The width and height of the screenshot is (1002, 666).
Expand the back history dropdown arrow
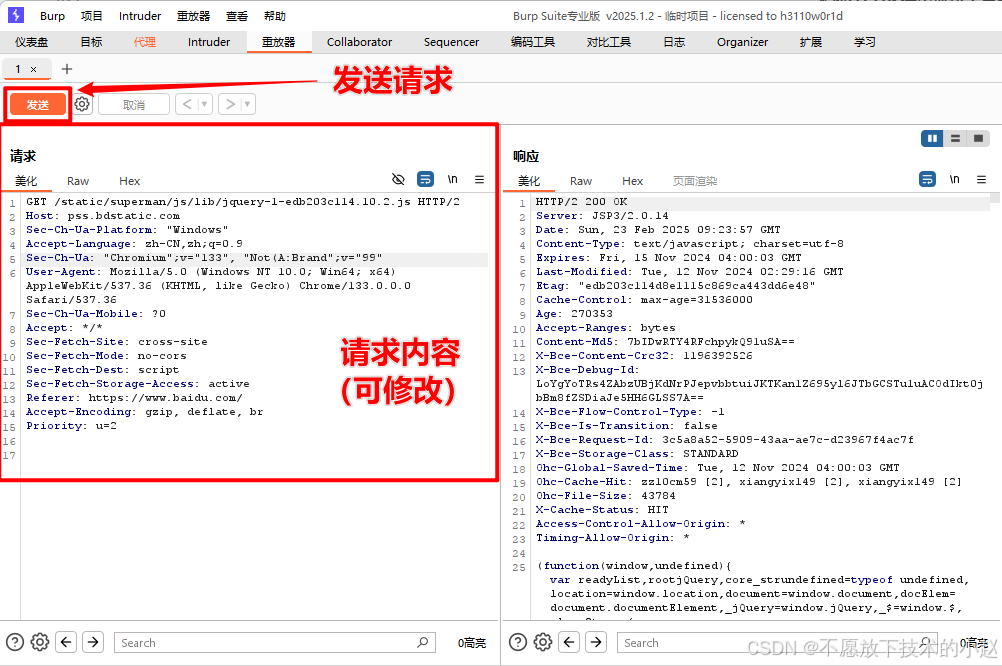(204, 104)
